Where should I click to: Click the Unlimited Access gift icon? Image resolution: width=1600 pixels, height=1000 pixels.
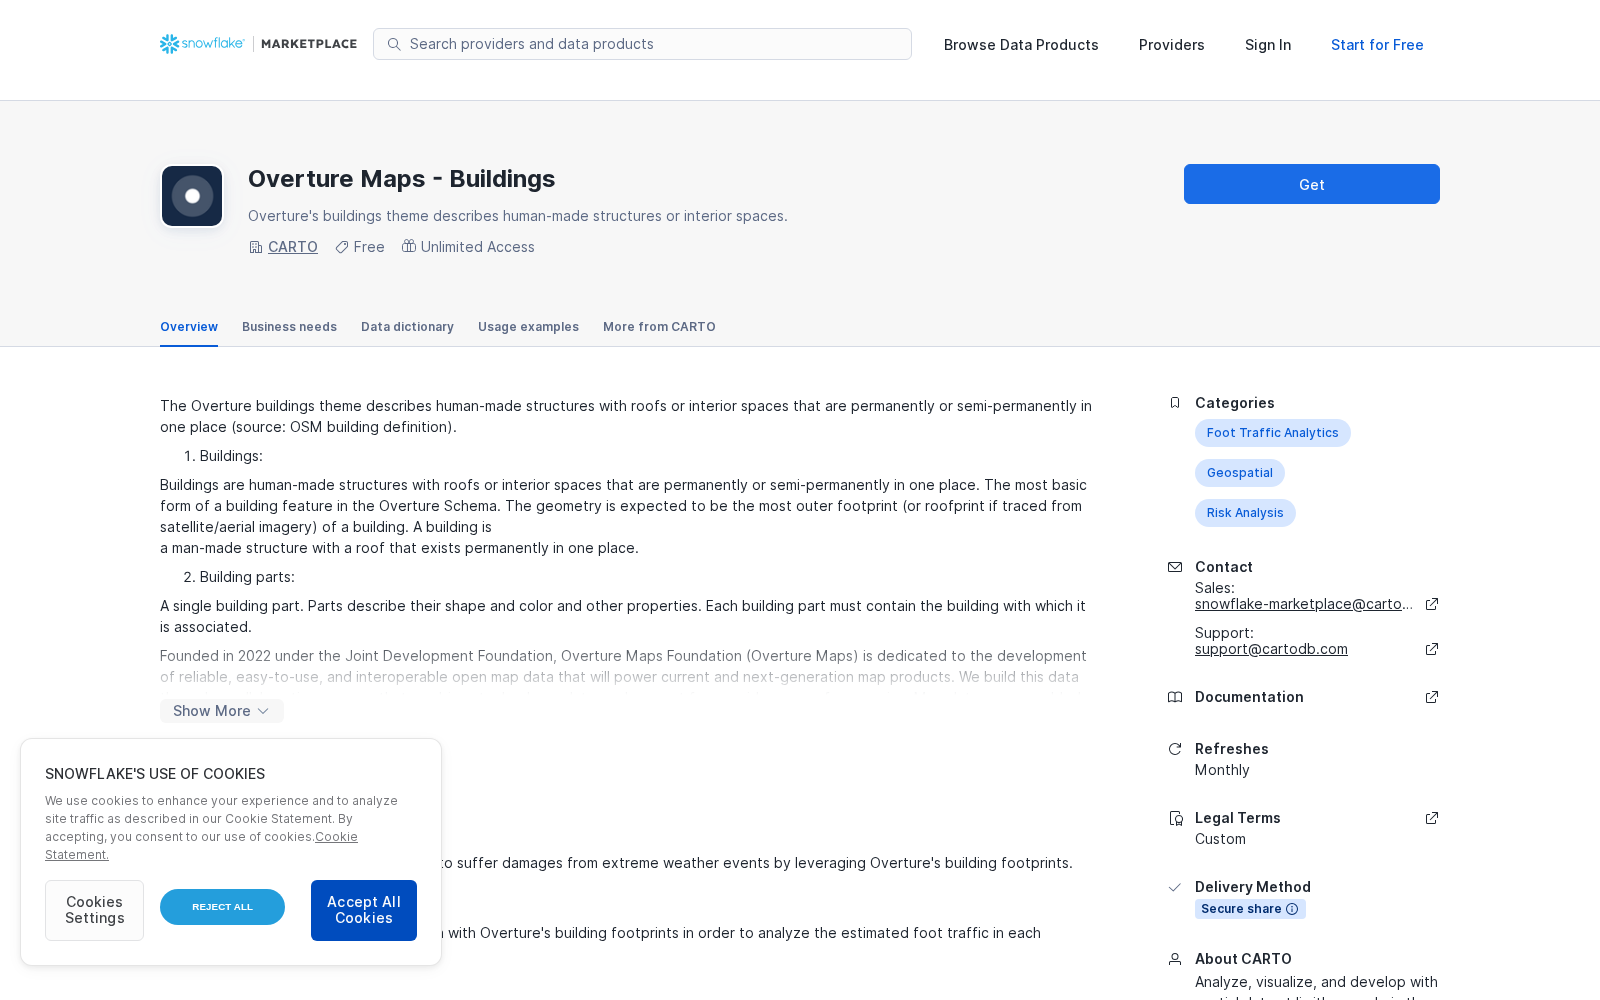(409, 246)
